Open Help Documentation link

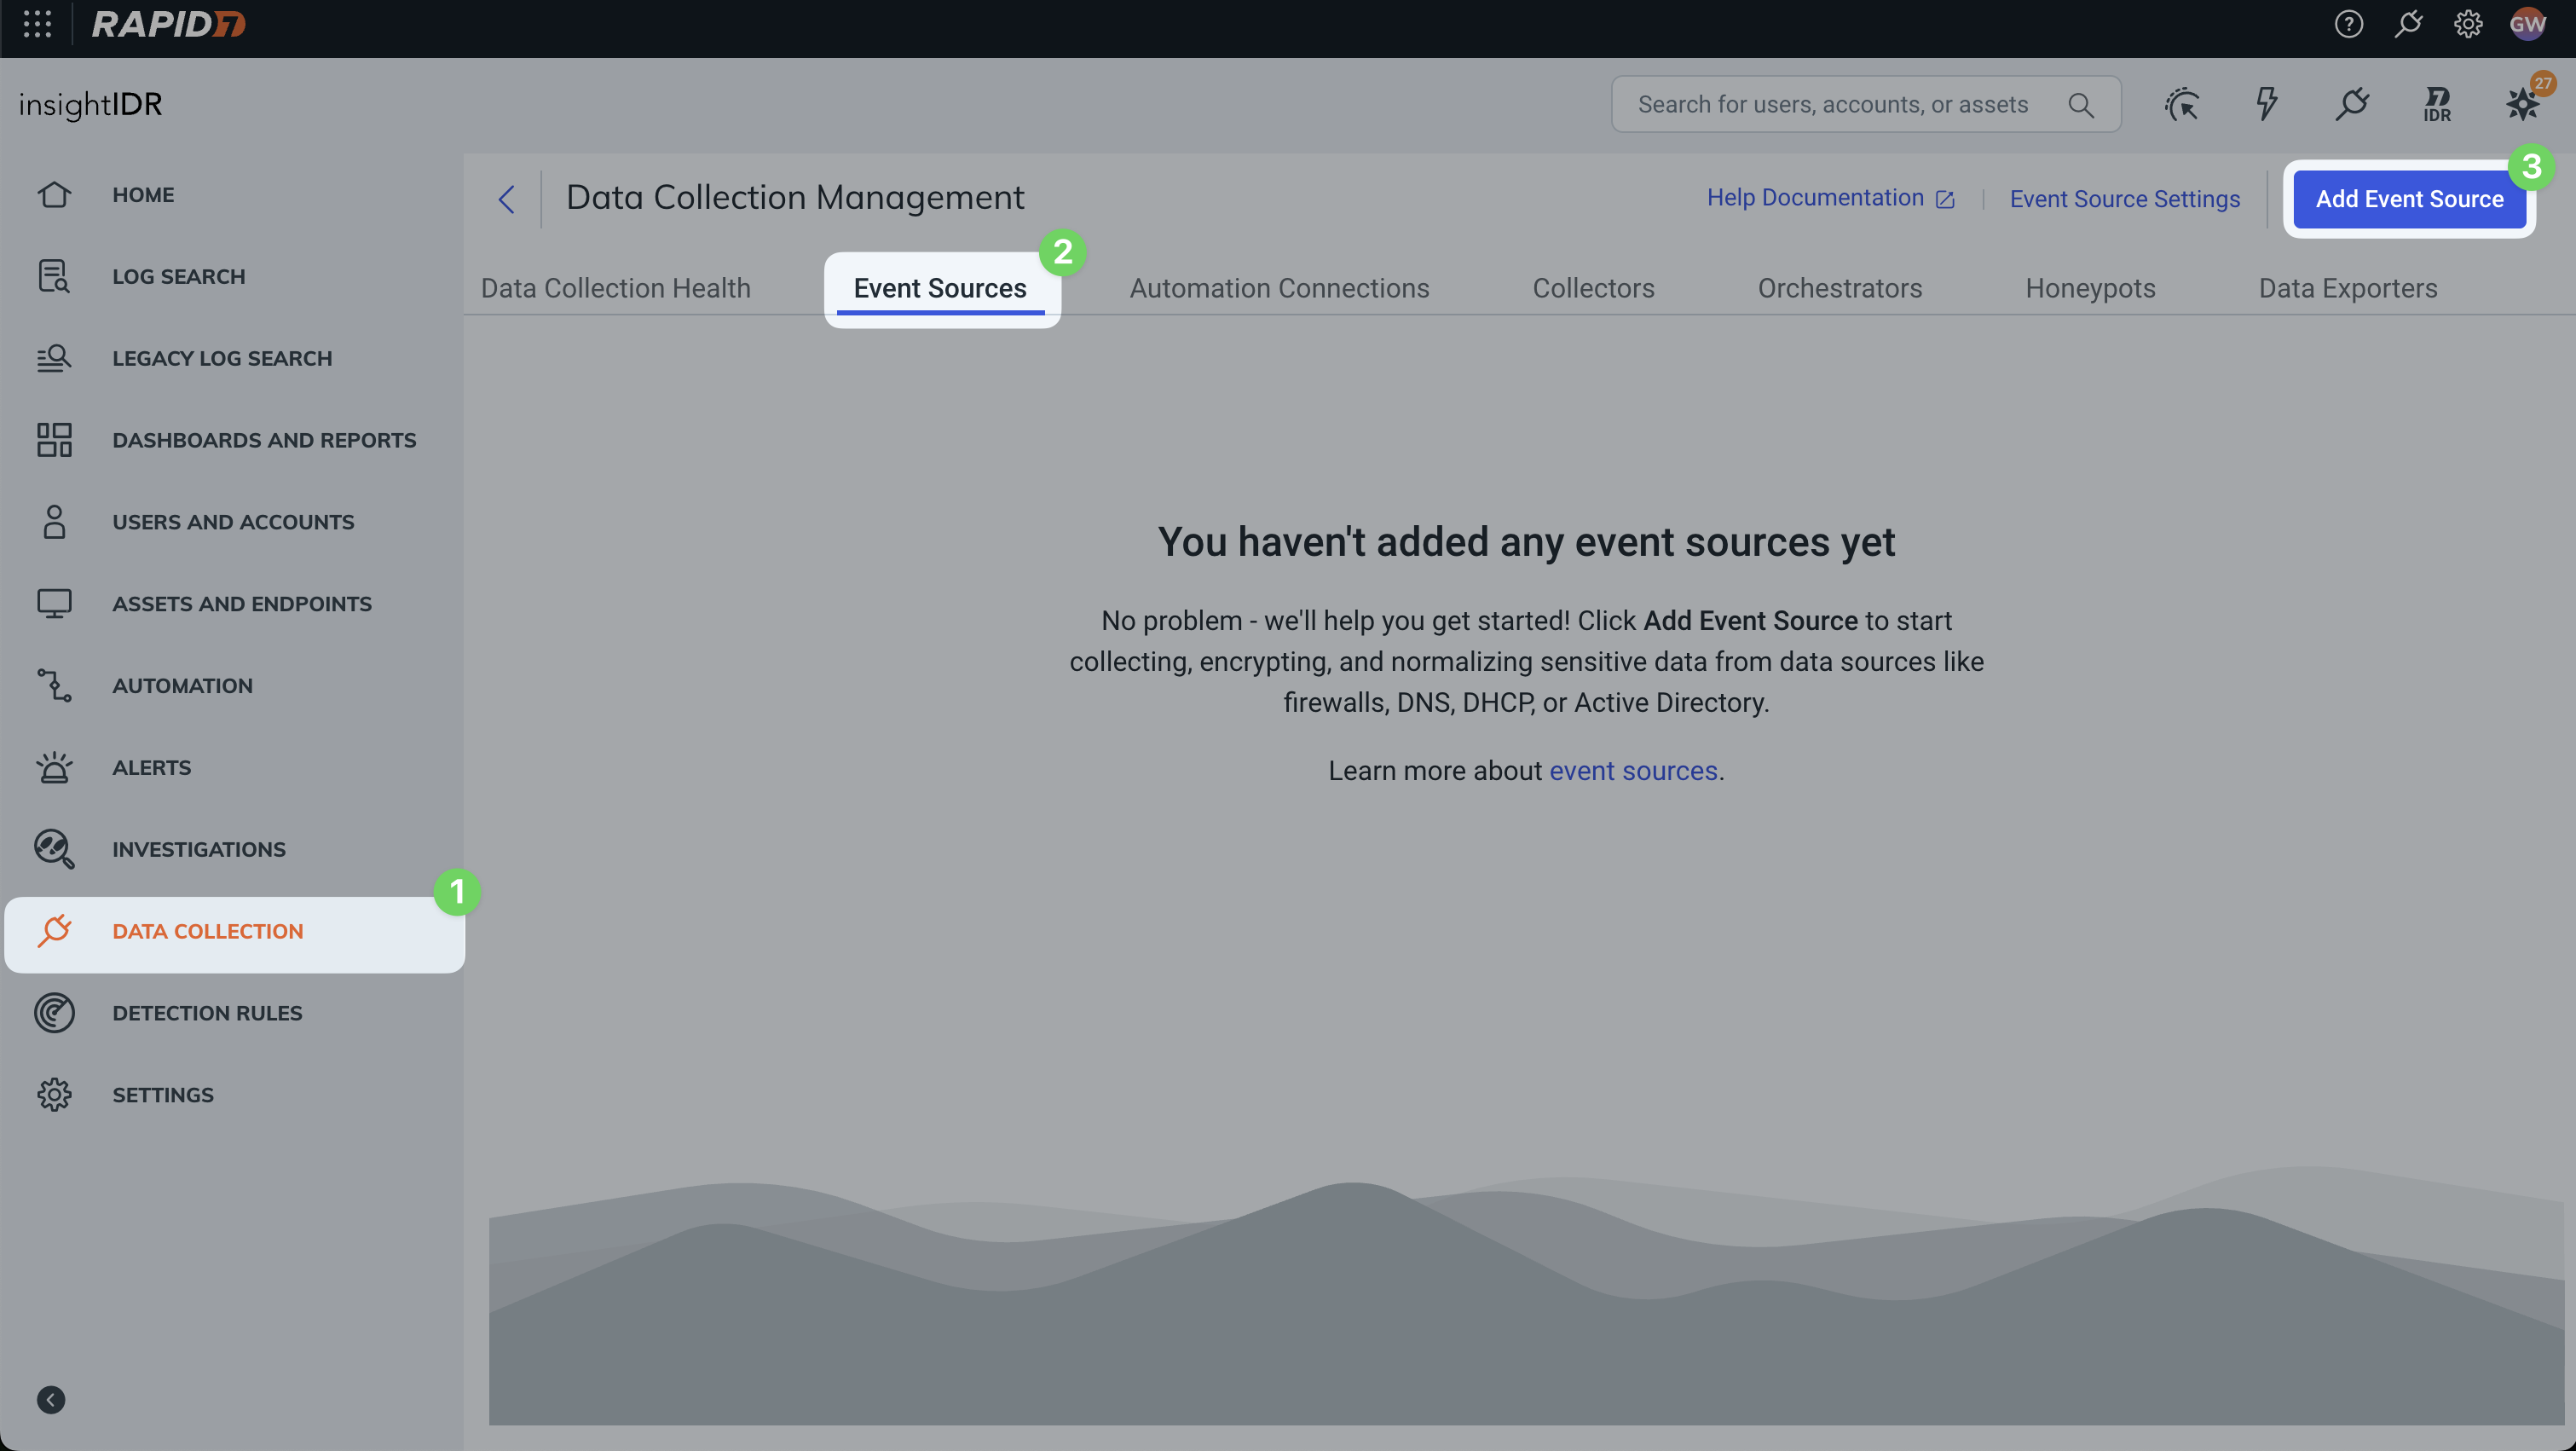1830,198
